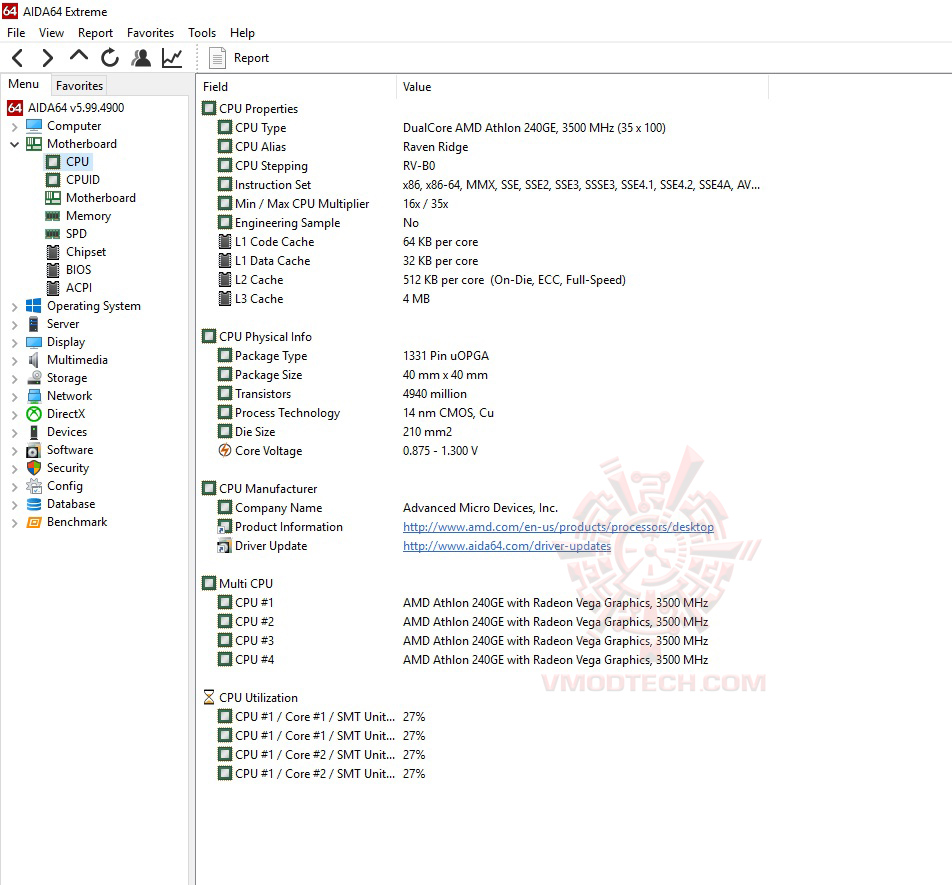Screen dimensions: 952x885
Task: Select the Database icon
Action: click(34, 504)
